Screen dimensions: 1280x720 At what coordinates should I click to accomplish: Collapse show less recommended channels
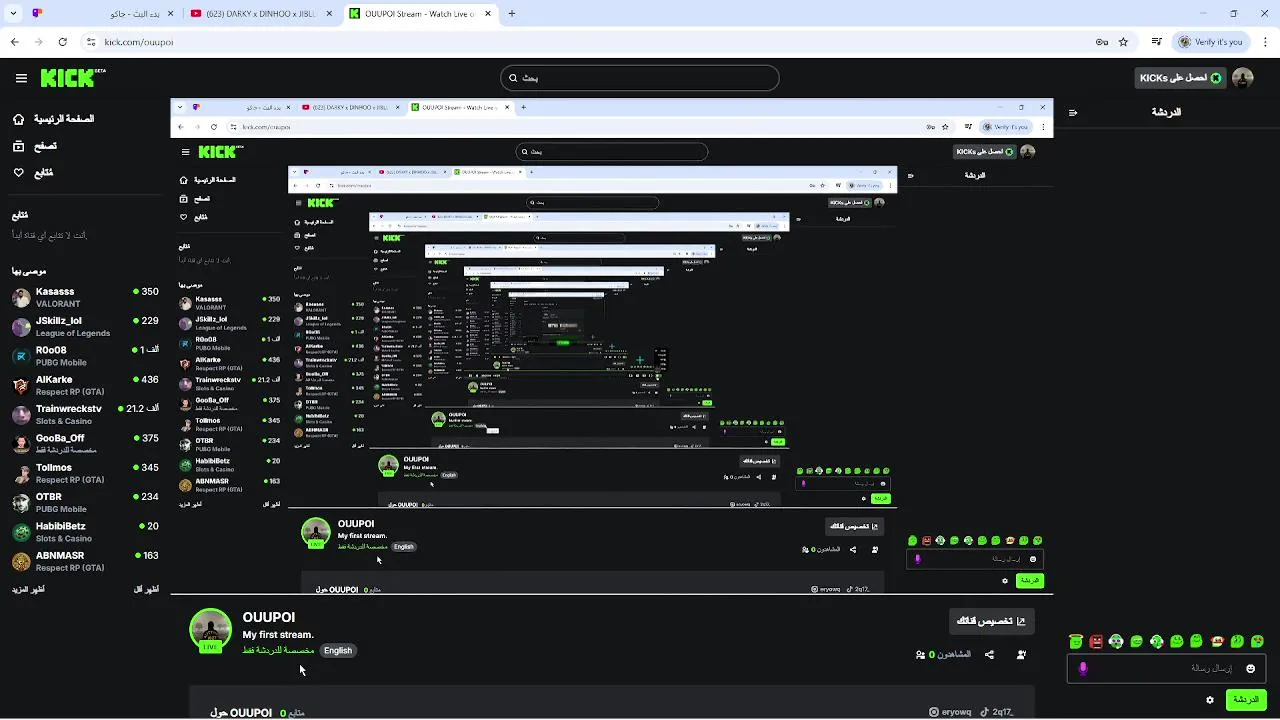tap(146, 590)
